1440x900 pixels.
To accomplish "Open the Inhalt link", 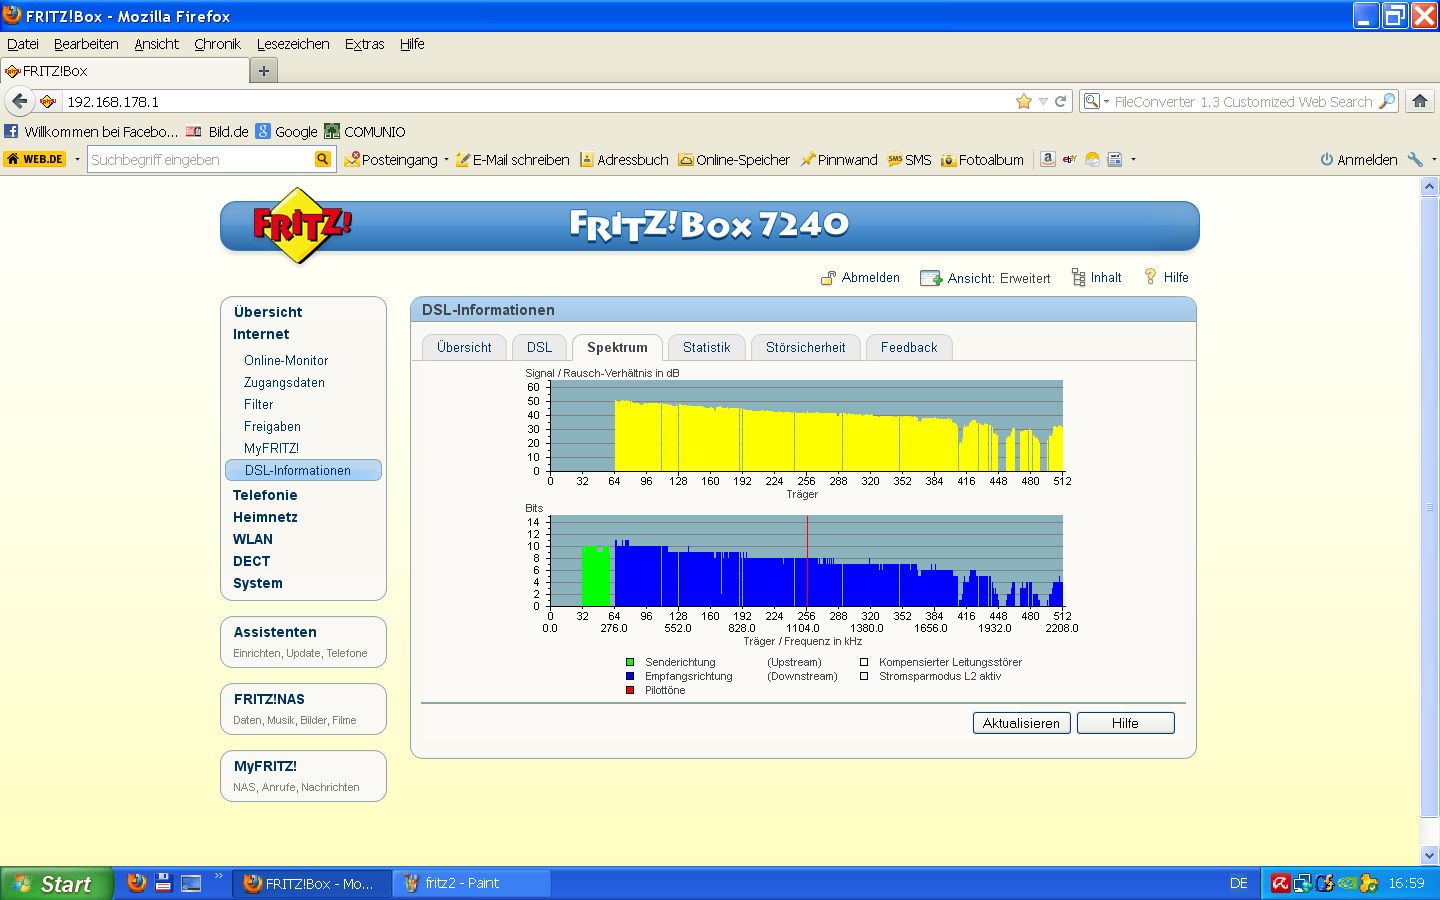I will (x=1096, y=277).
